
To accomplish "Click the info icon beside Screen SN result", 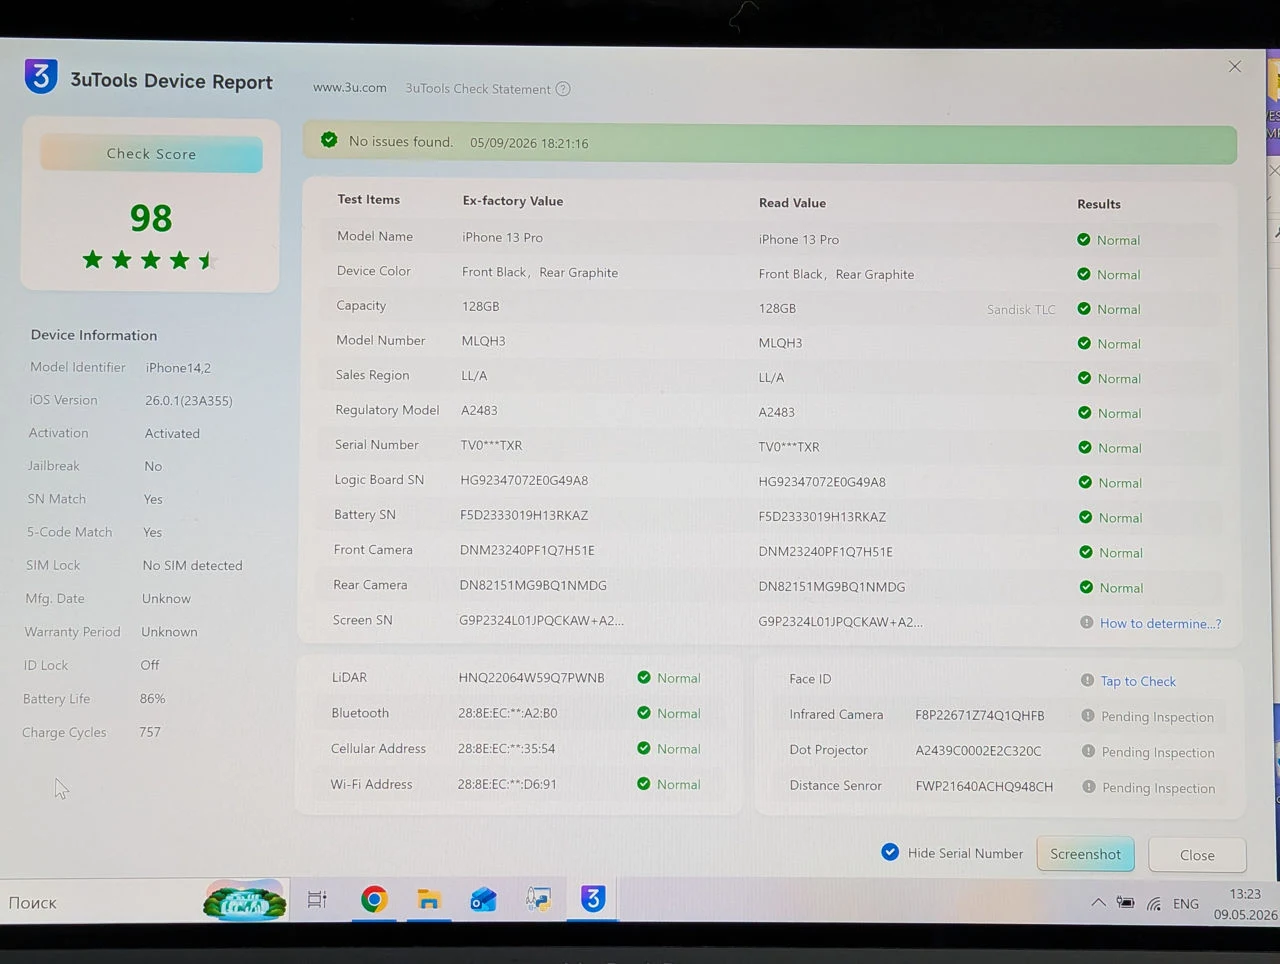I will tap(1086, 622).
